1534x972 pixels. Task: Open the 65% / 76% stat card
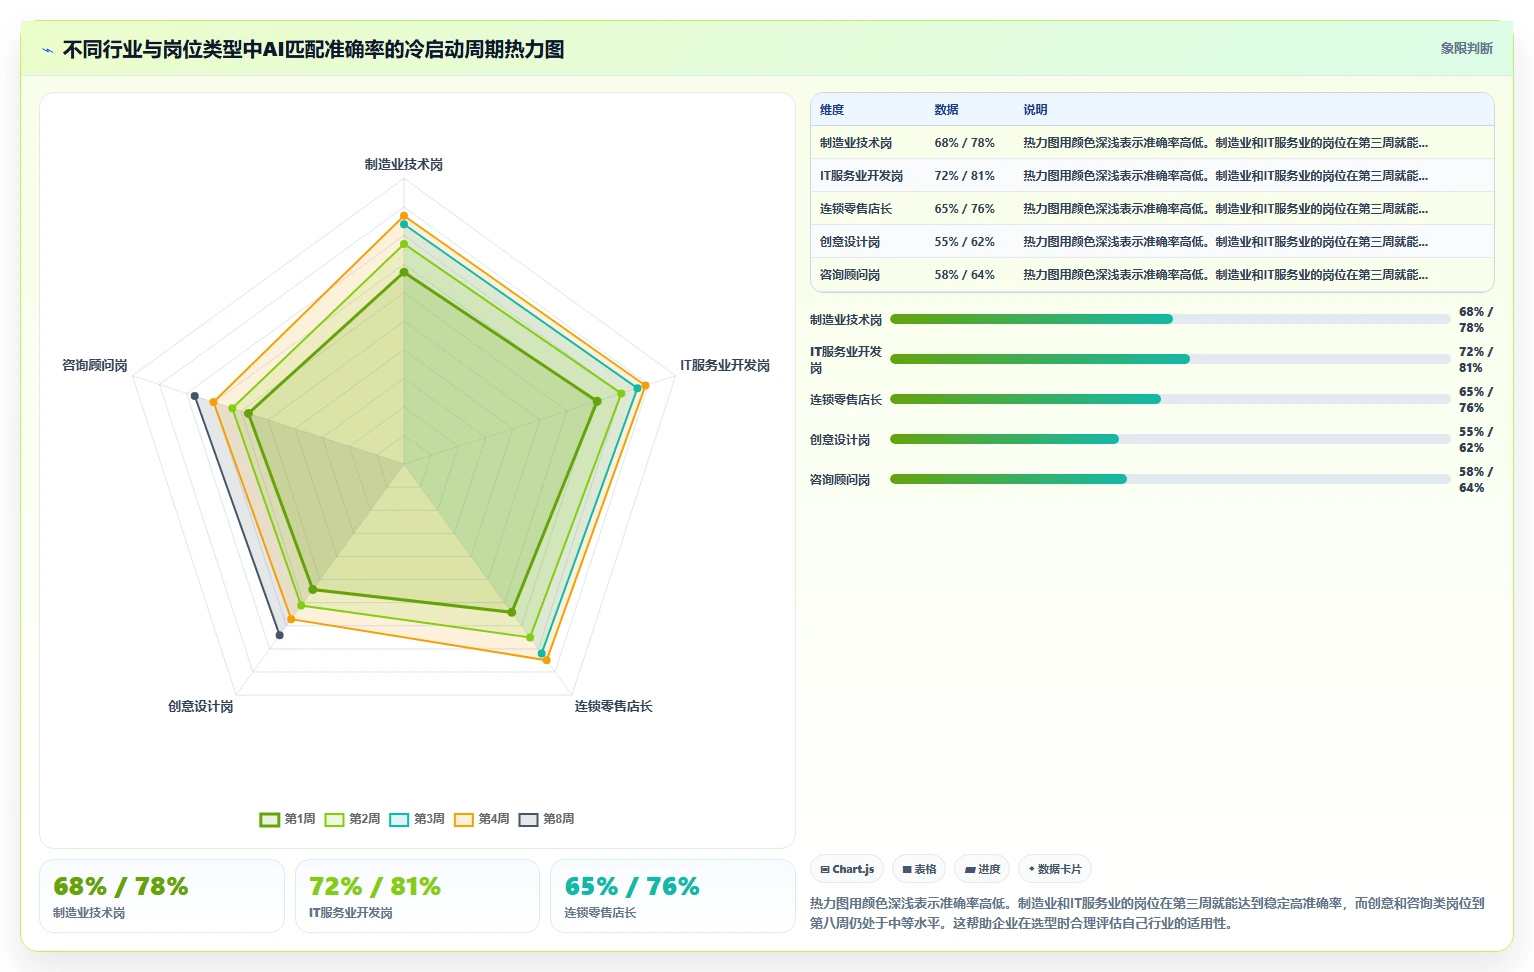[x=673, y=896]
